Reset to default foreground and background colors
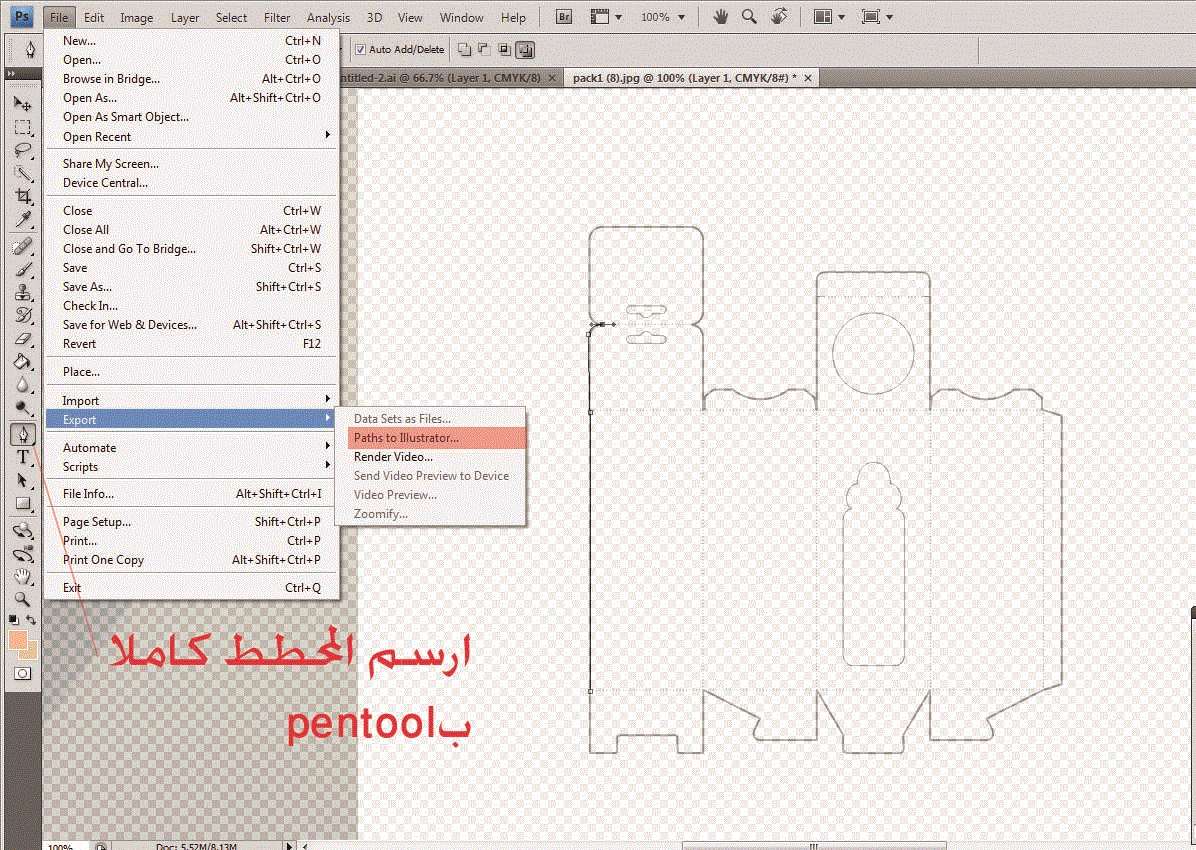The image size is (1196, 850). coord(14,620)
